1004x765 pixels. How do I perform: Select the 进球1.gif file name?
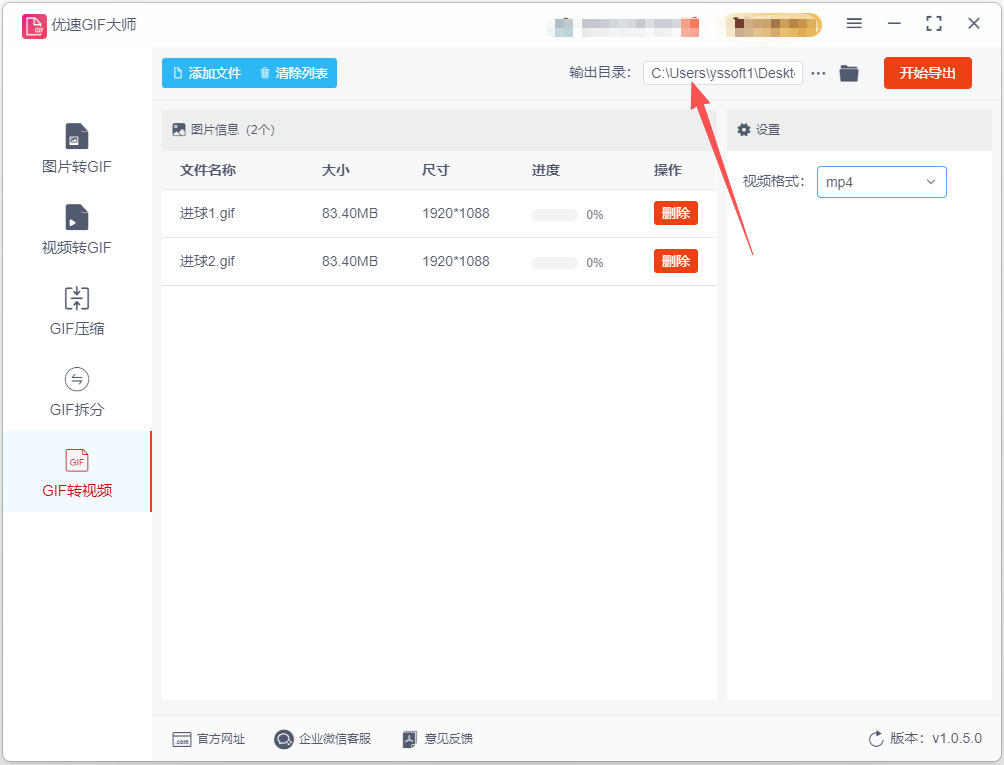point(207,213)
